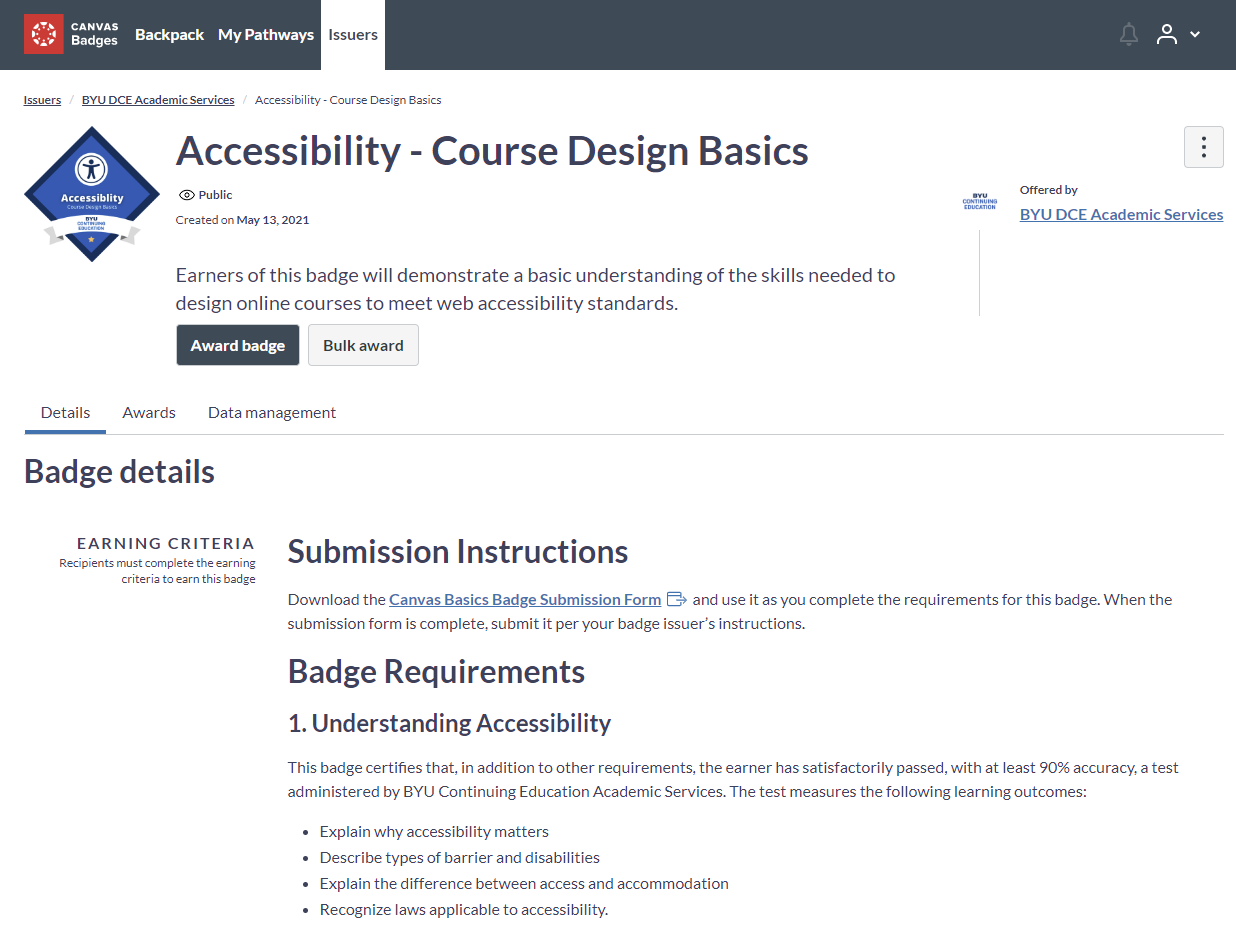1236x926 pixels.
Task: Go to Backpack in the top navigation
Action: pos(169,34)
